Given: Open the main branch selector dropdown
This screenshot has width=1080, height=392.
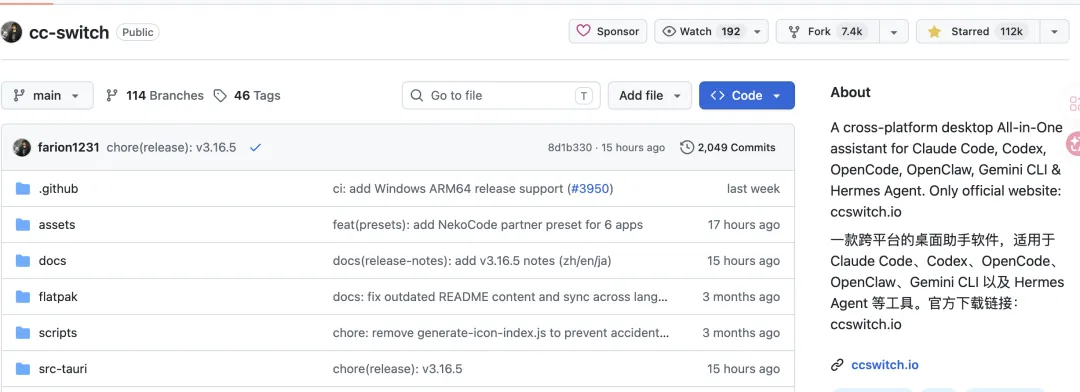Looking at the screenshot, I should pos(47,95).
